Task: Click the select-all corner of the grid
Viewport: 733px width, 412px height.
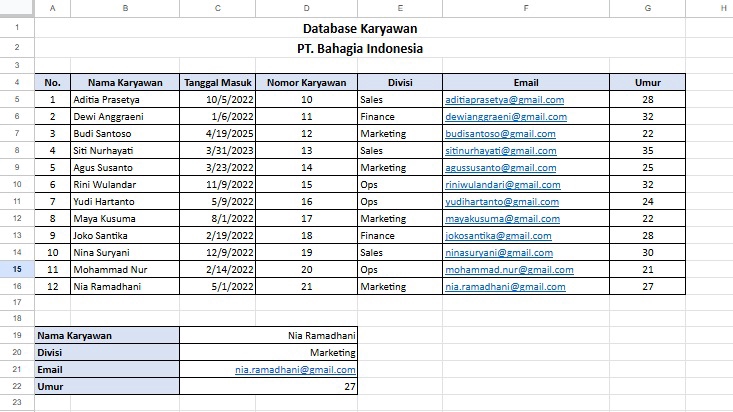Action: (17, 8)
